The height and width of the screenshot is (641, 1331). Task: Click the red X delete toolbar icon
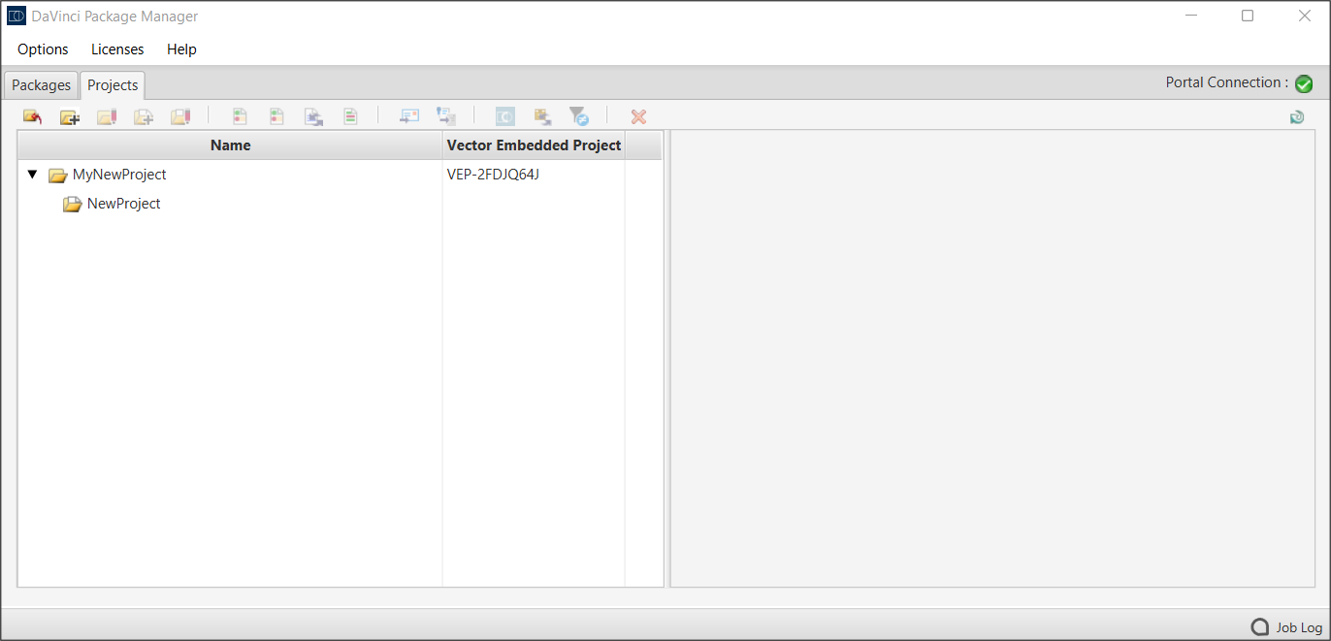click(x=638, y=117)
